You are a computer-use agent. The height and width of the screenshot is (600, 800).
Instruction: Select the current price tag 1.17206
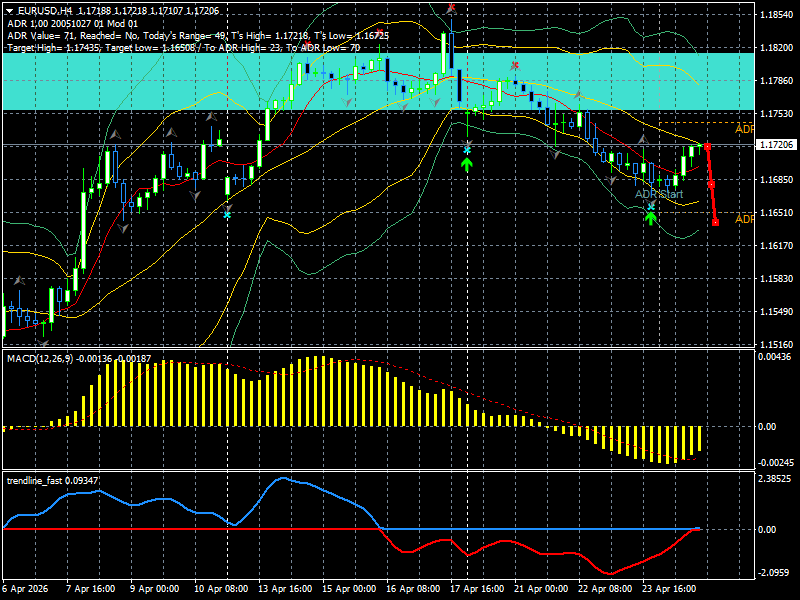[x=777, y=145]
